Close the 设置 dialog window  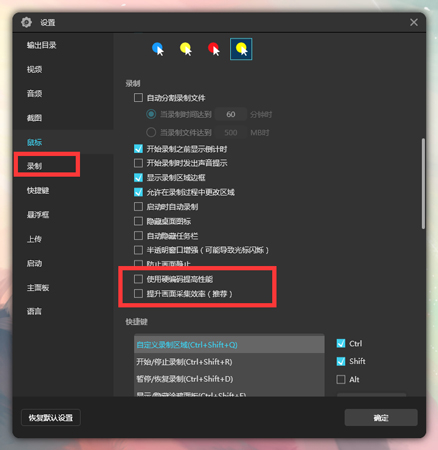[x=414, y=22]
